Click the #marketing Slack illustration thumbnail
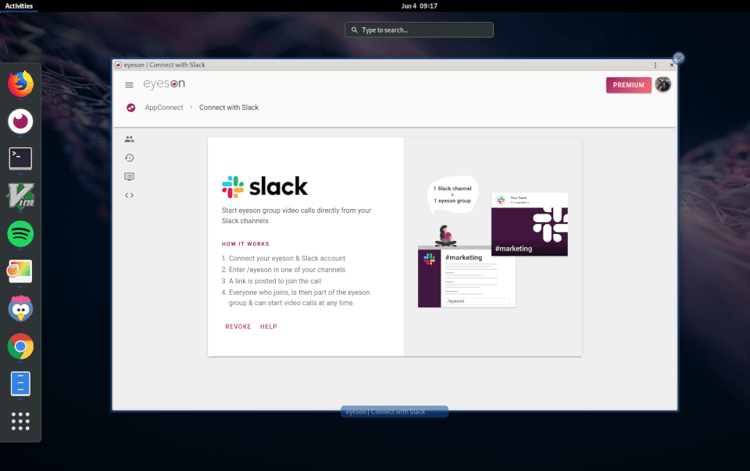Screen dimensions: 750x471 click(529, 224)
